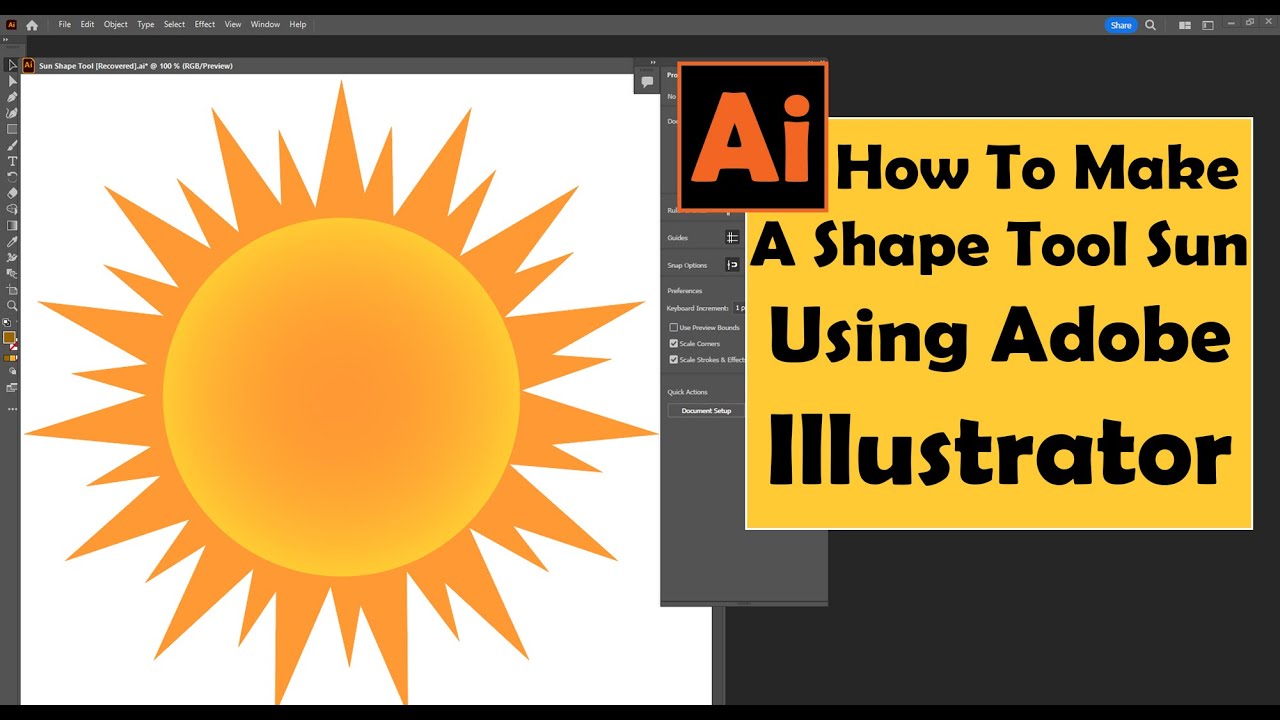The height and width of the screenshot is (720, 1280).
Task: Select the Eyedropper tool
Action: [12, 241]
